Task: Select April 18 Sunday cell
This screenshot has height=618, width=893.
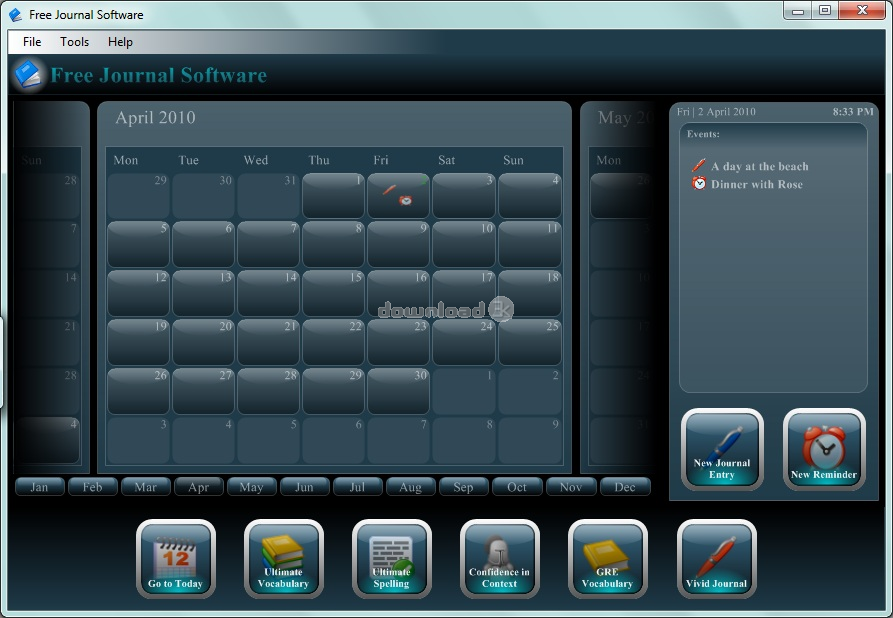Action: (x=530, y=293)
